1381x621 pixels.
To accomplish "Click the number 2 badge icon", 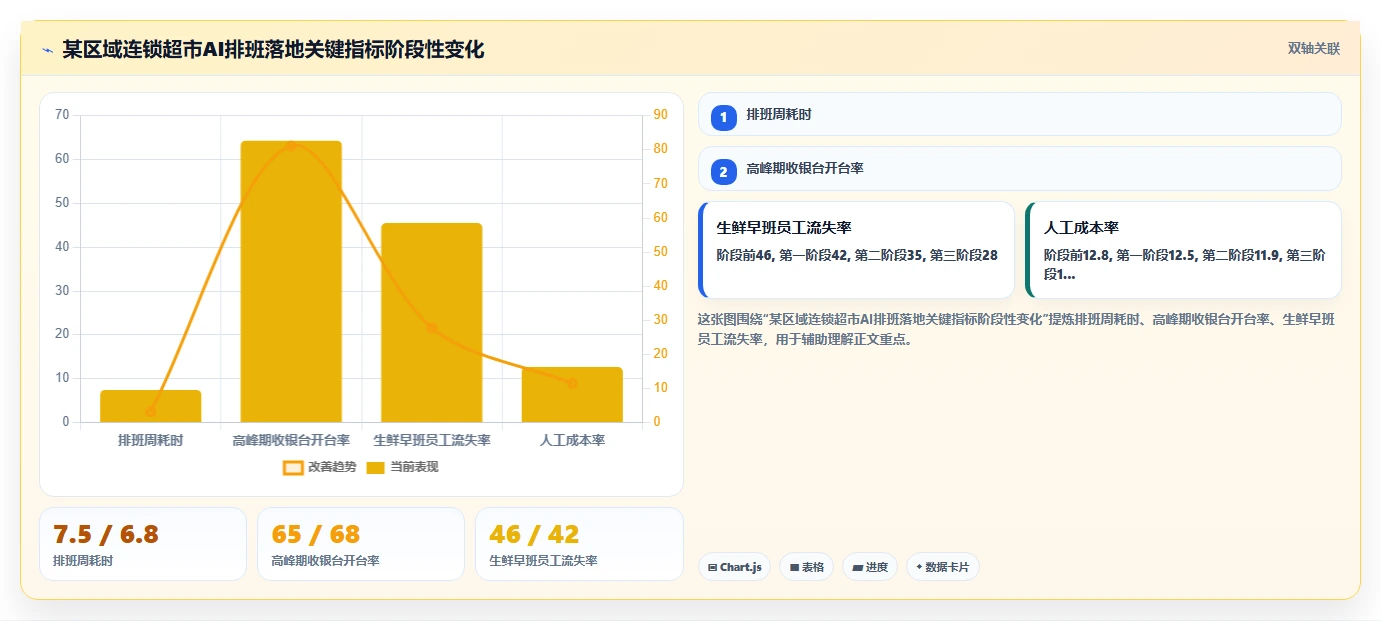I will (x=724, y=172).
